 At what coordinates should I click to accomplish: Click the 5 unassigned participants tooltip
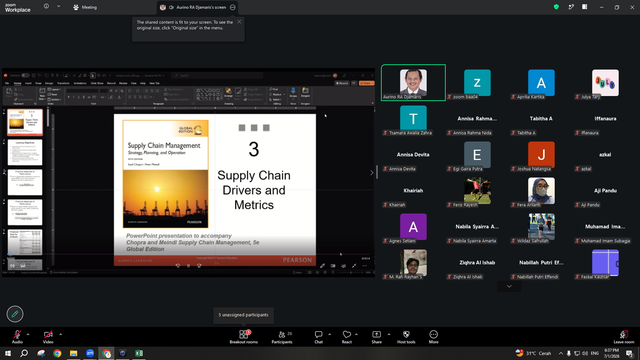pos(244,315)
